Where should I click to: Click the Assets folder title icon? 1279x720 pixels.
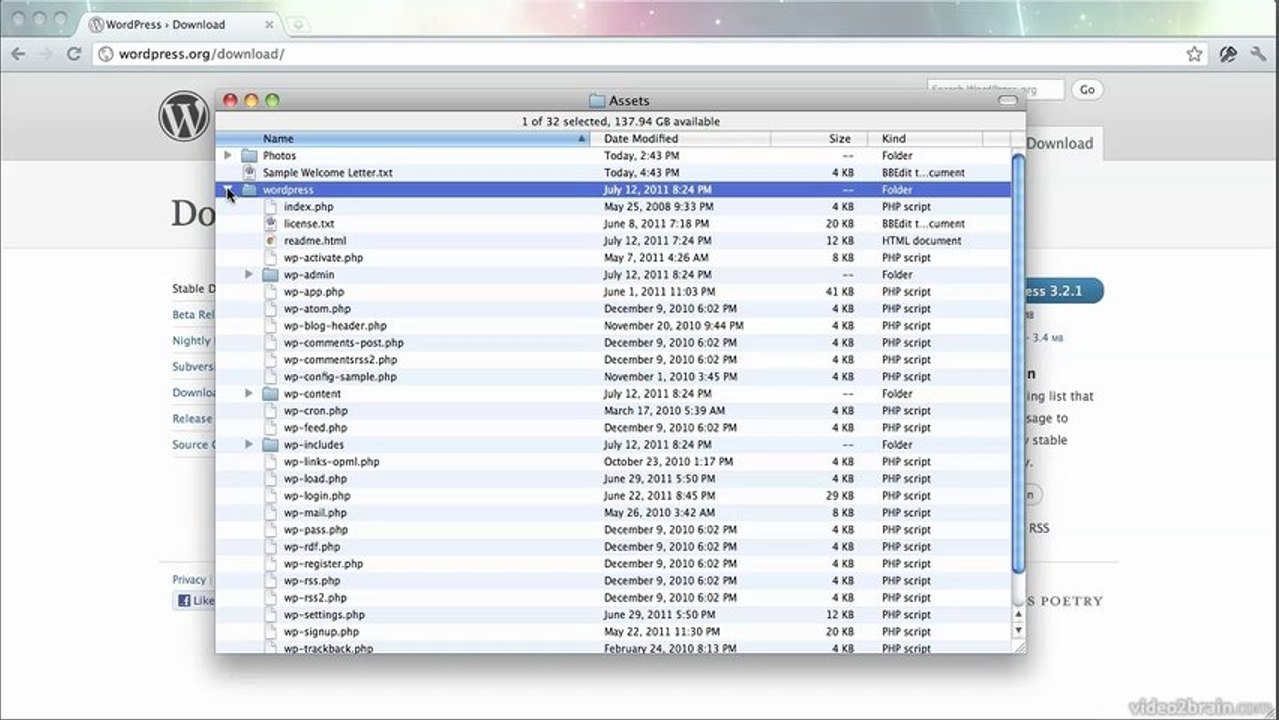(597, 101)
